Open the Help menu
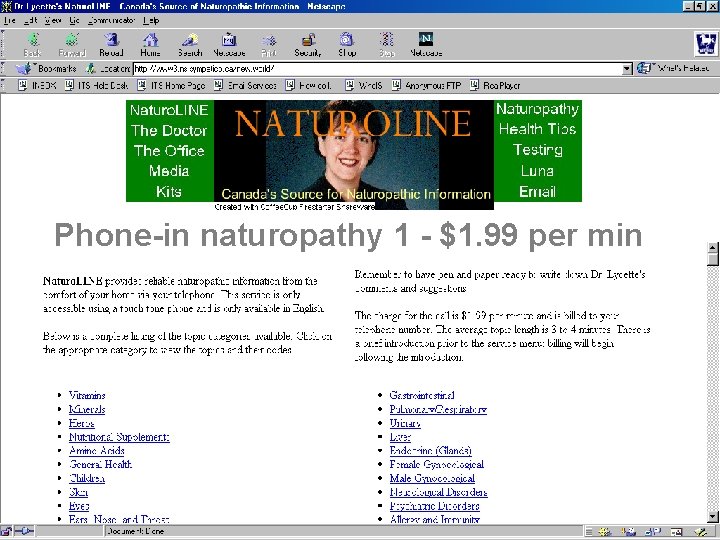The image size is (720, 540). (x=151, y=21)
